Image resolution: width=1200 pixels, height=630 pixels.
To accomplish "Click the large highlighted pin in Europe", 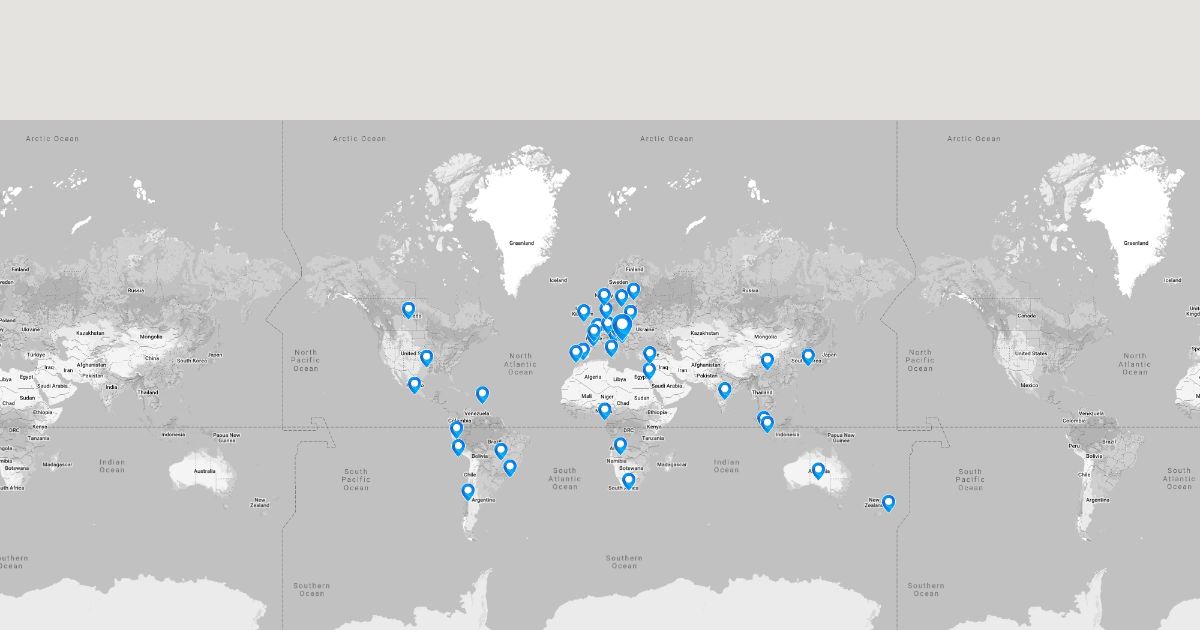I will [622, 326].
